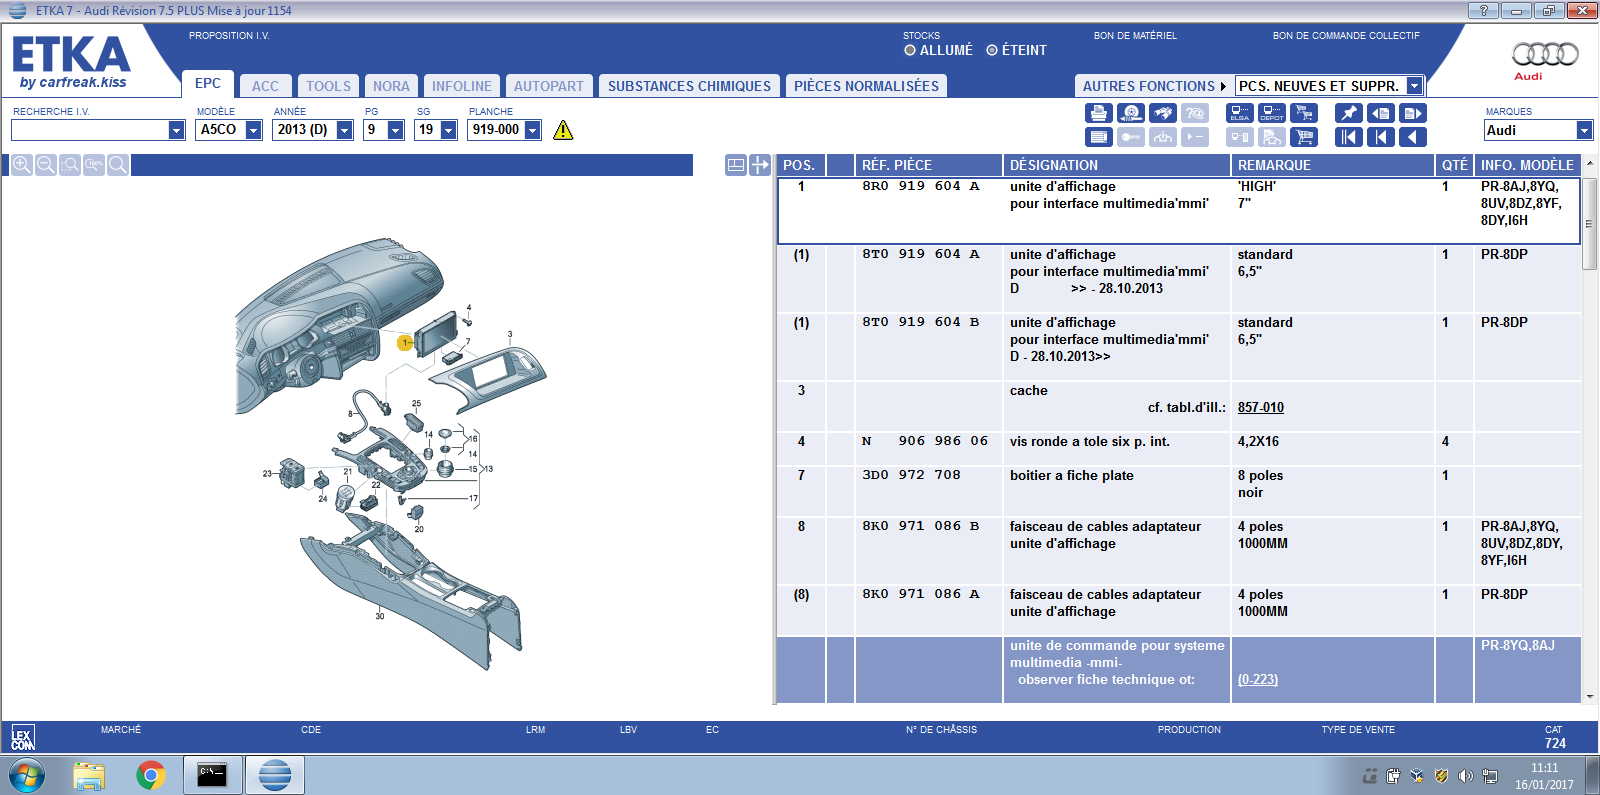Select the ÉTEINT stocks radio button
Screen dimensions: 1600x795
[x=992, y=50]
